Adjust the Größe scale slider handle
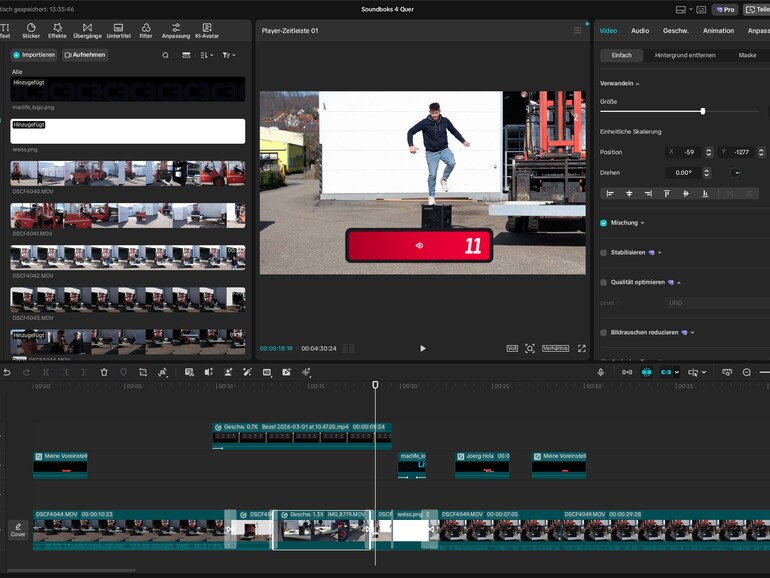Screen dimensions: 770x578 point(703,111)
